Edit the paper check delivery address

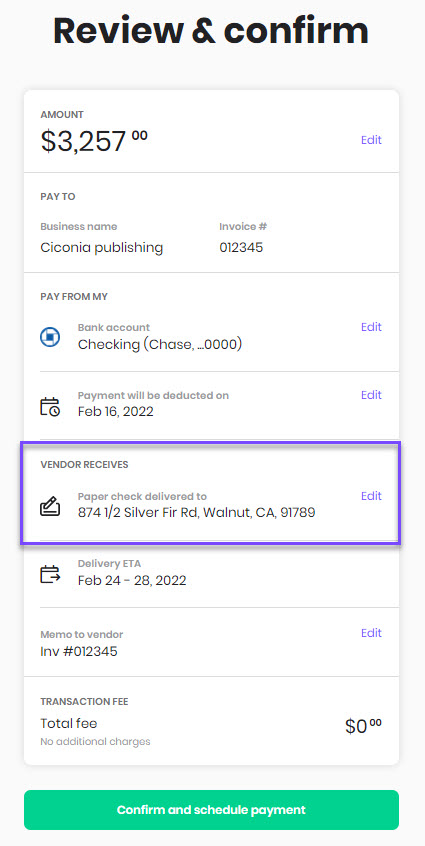point(371,496)
